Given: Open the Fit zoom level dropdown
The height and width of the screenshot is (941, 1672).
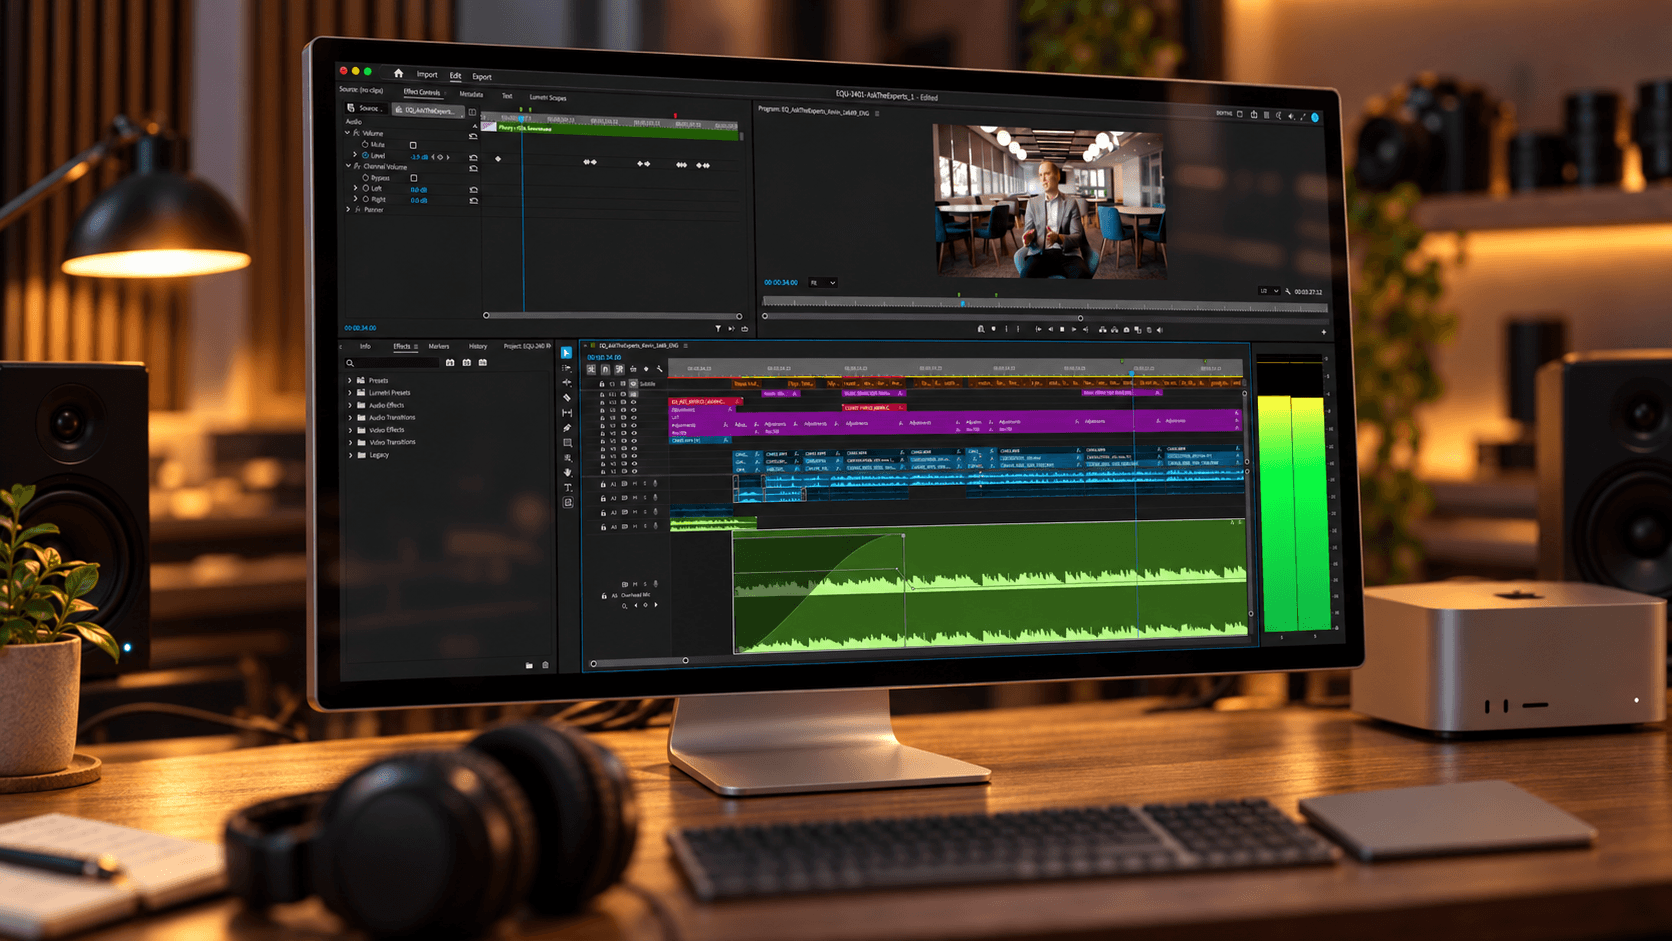Looking at the screenshot, I should click(x=822, y=282).
